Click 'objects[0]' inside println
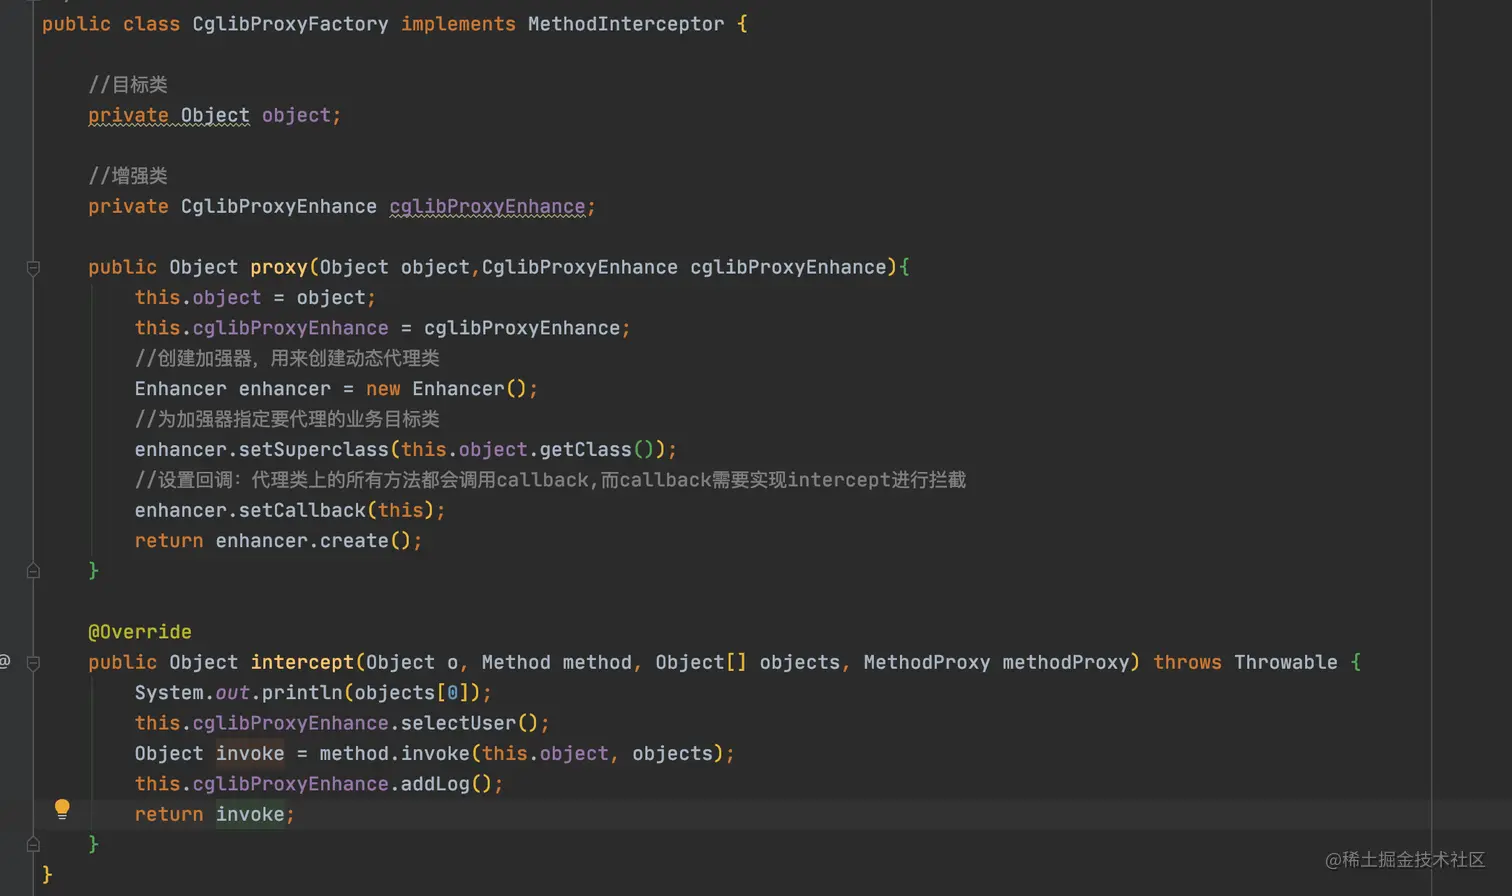The height and width of the screenshot is (896, 1512). click(x=411, y=692)
